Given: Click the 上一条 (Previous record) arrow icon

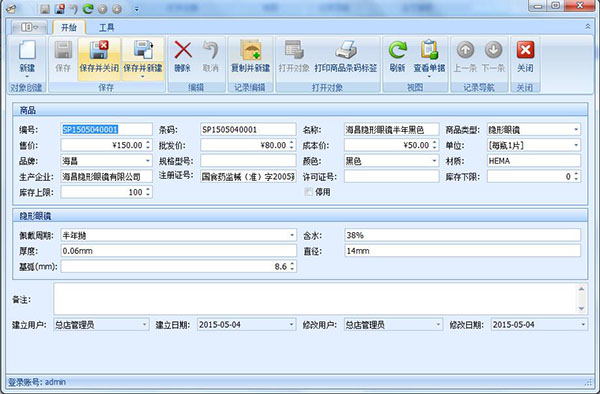Looking at the screenshot, I should 465,50.
